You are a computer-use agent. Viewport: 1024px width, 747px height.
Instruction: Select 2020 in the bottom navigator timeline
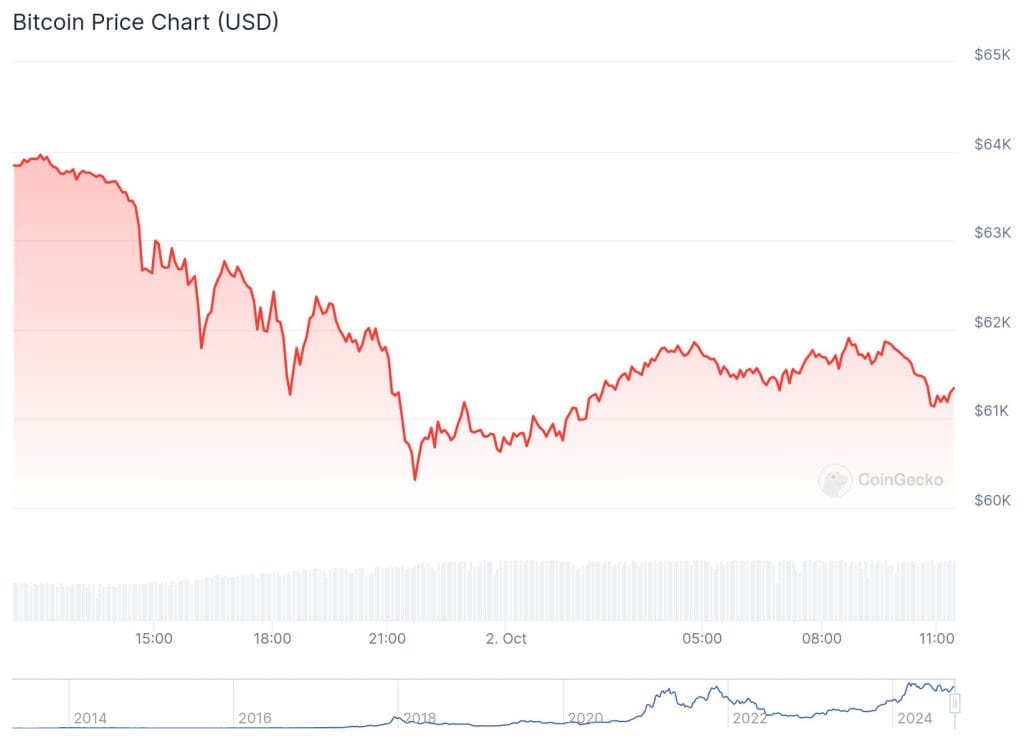(x=584, y=718)
